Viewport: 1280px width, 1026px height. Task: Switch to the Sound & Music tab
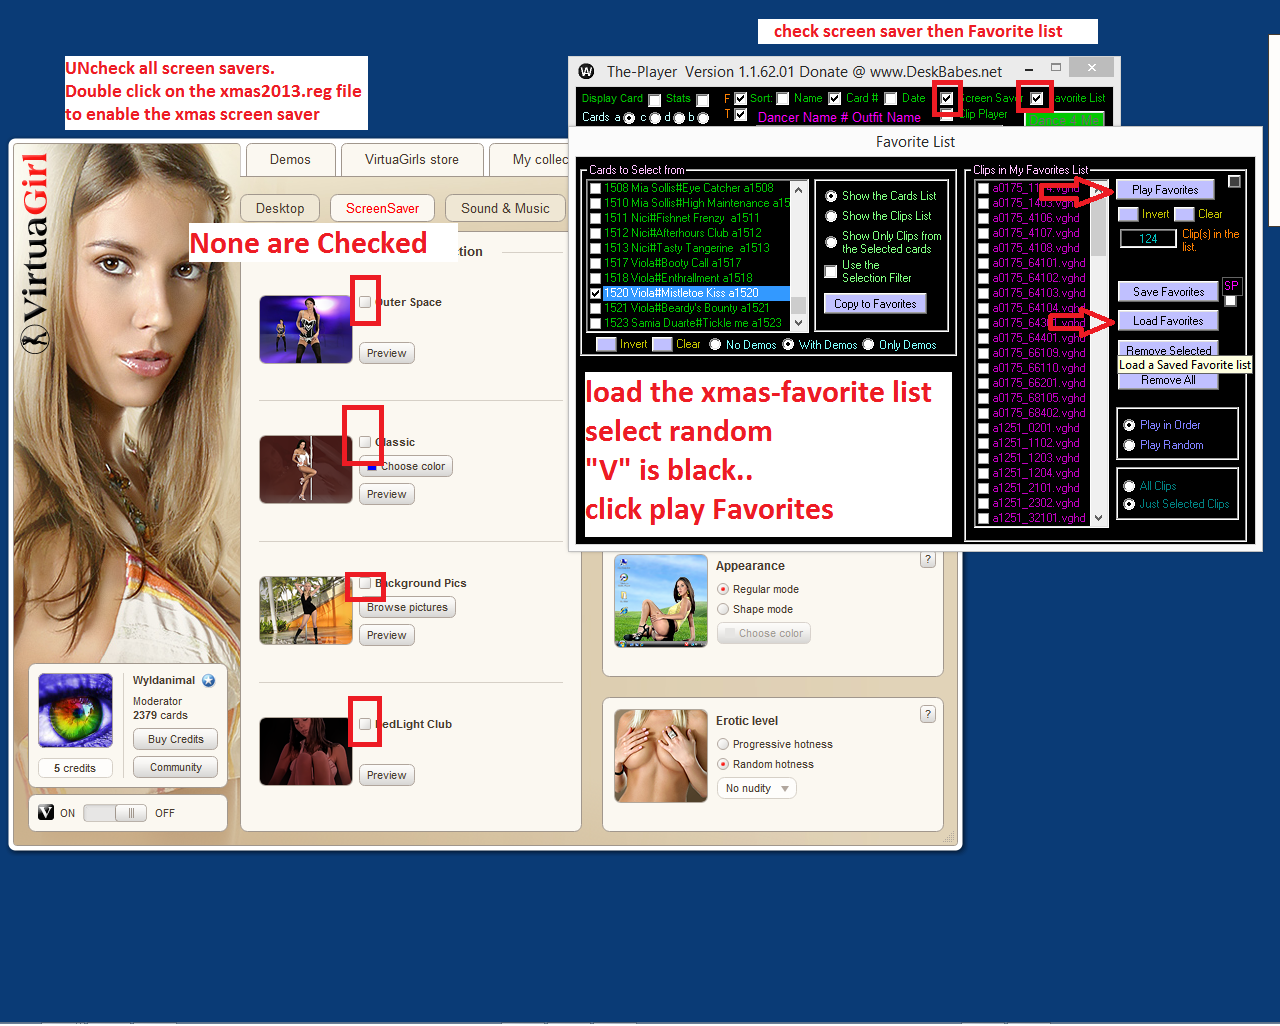(505, 208)
